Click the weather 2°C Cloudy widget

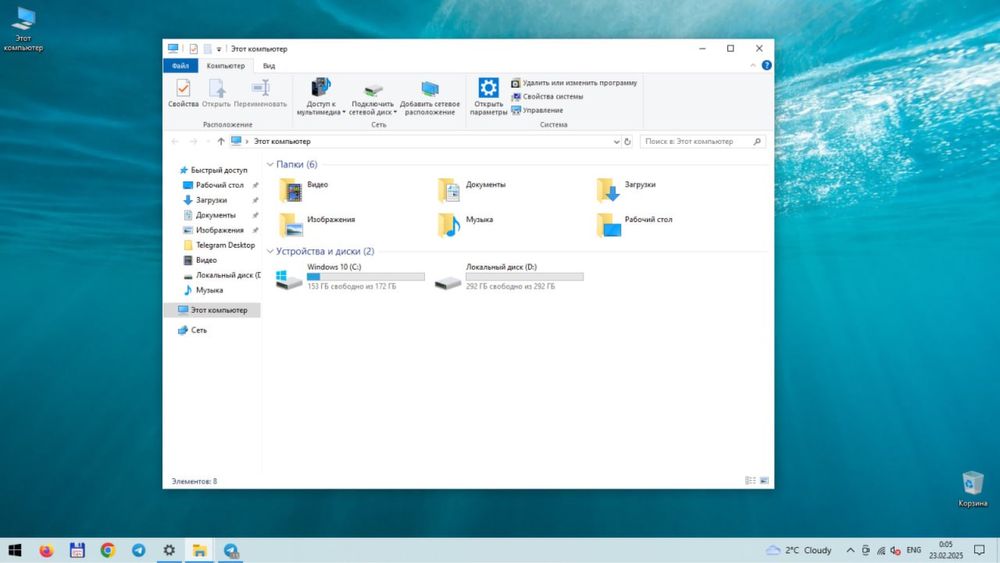(798, 550)
